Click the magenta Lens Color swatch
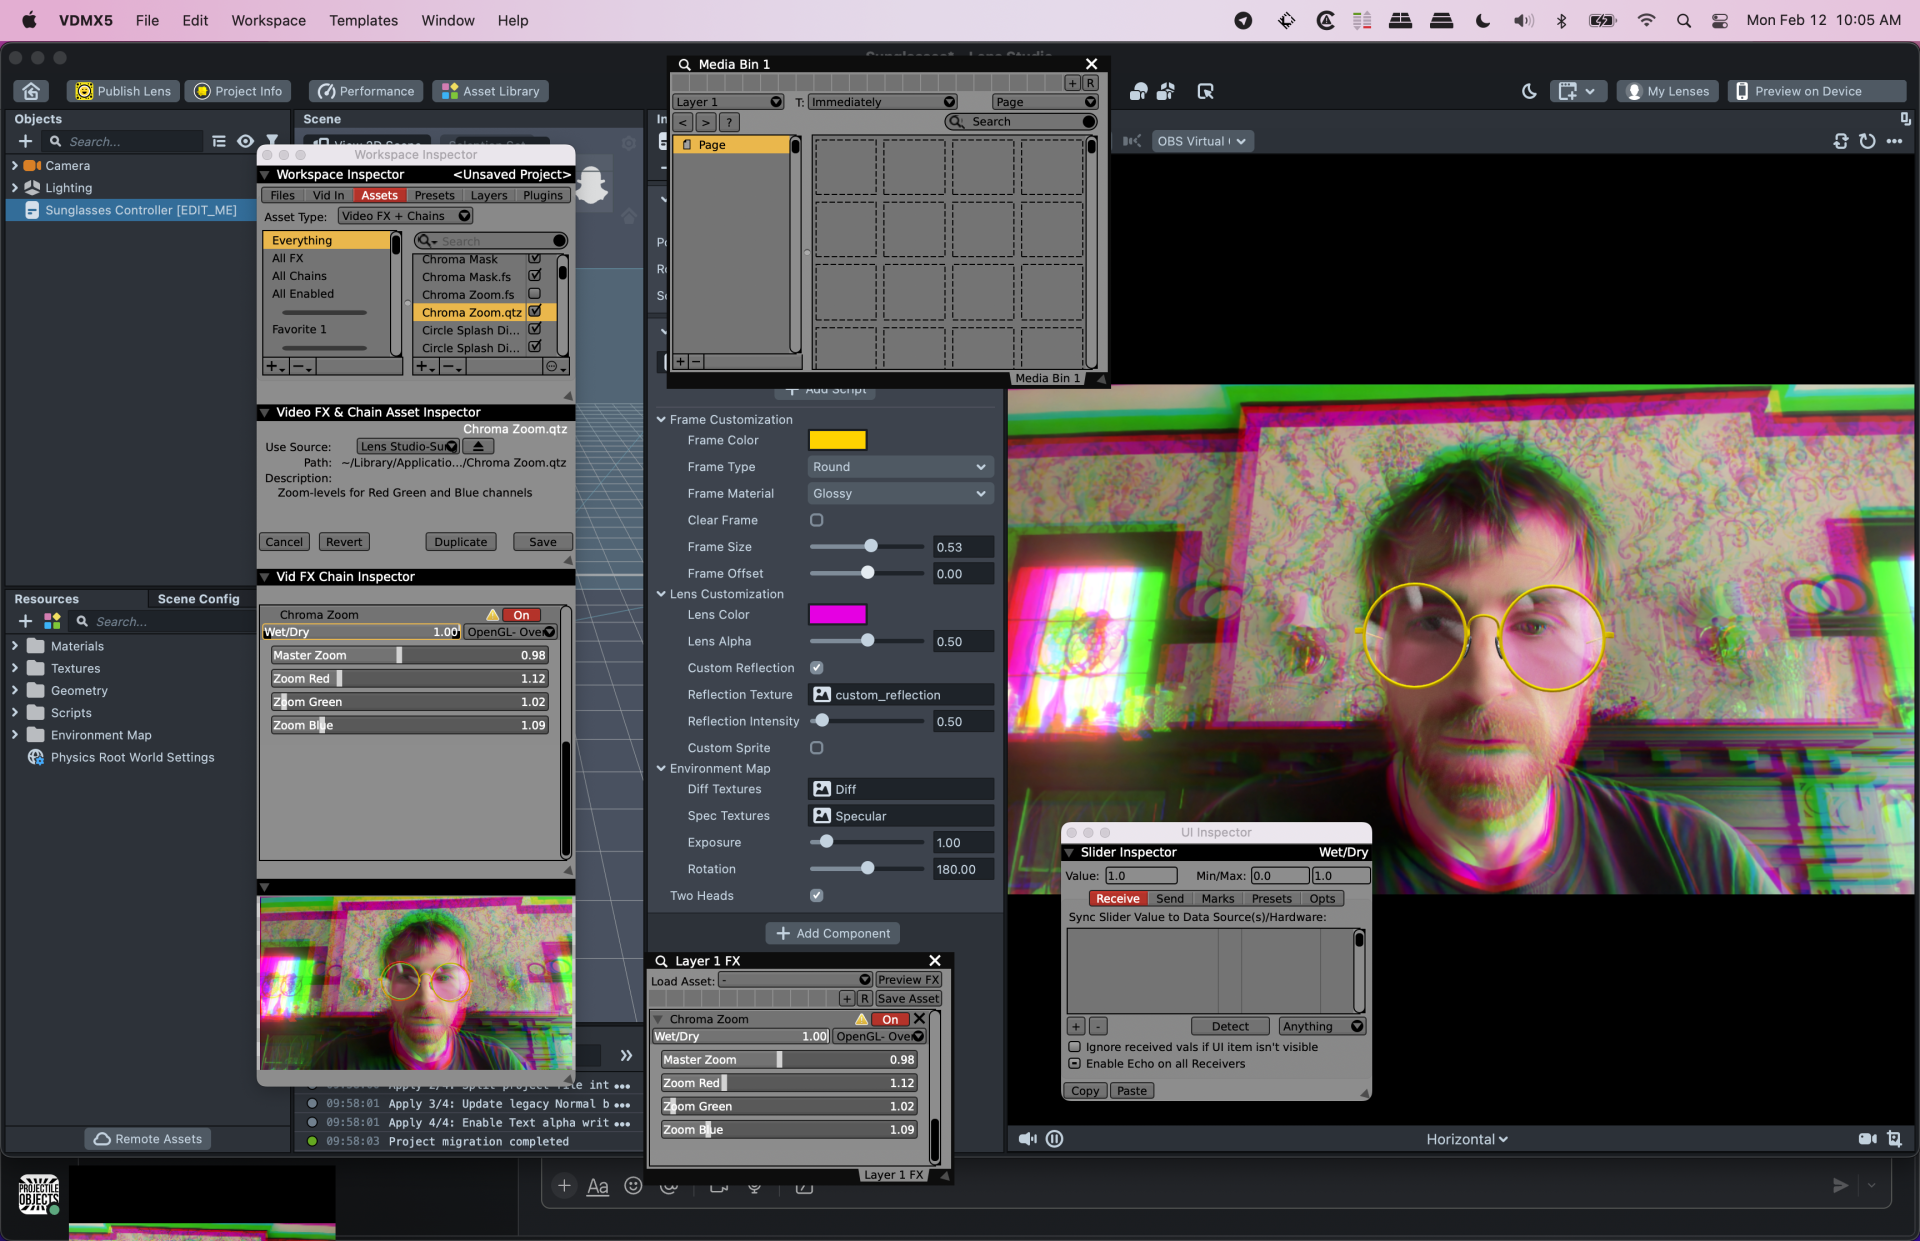This screenshot has height=1241, width=1920. click(837, 615)
